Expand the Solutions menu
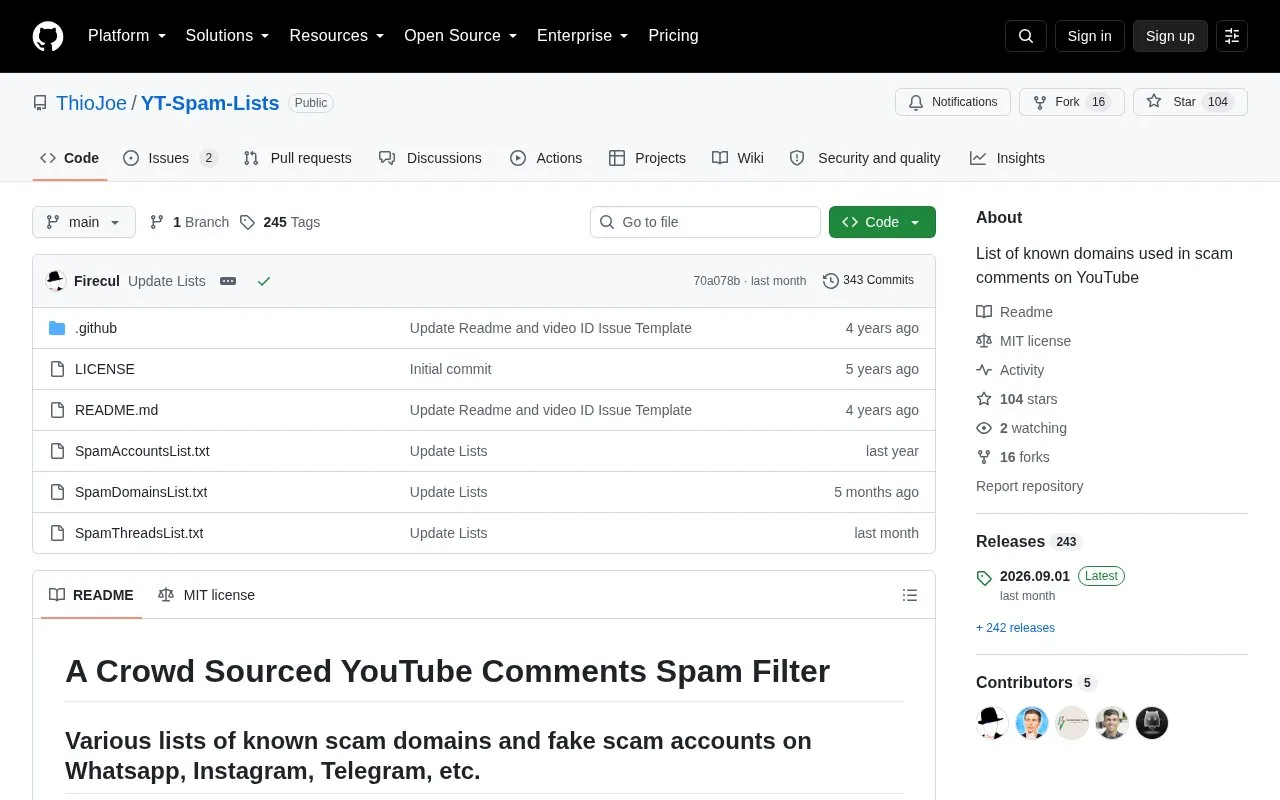Screen dimensions: 1280x800 click(227, 36)
